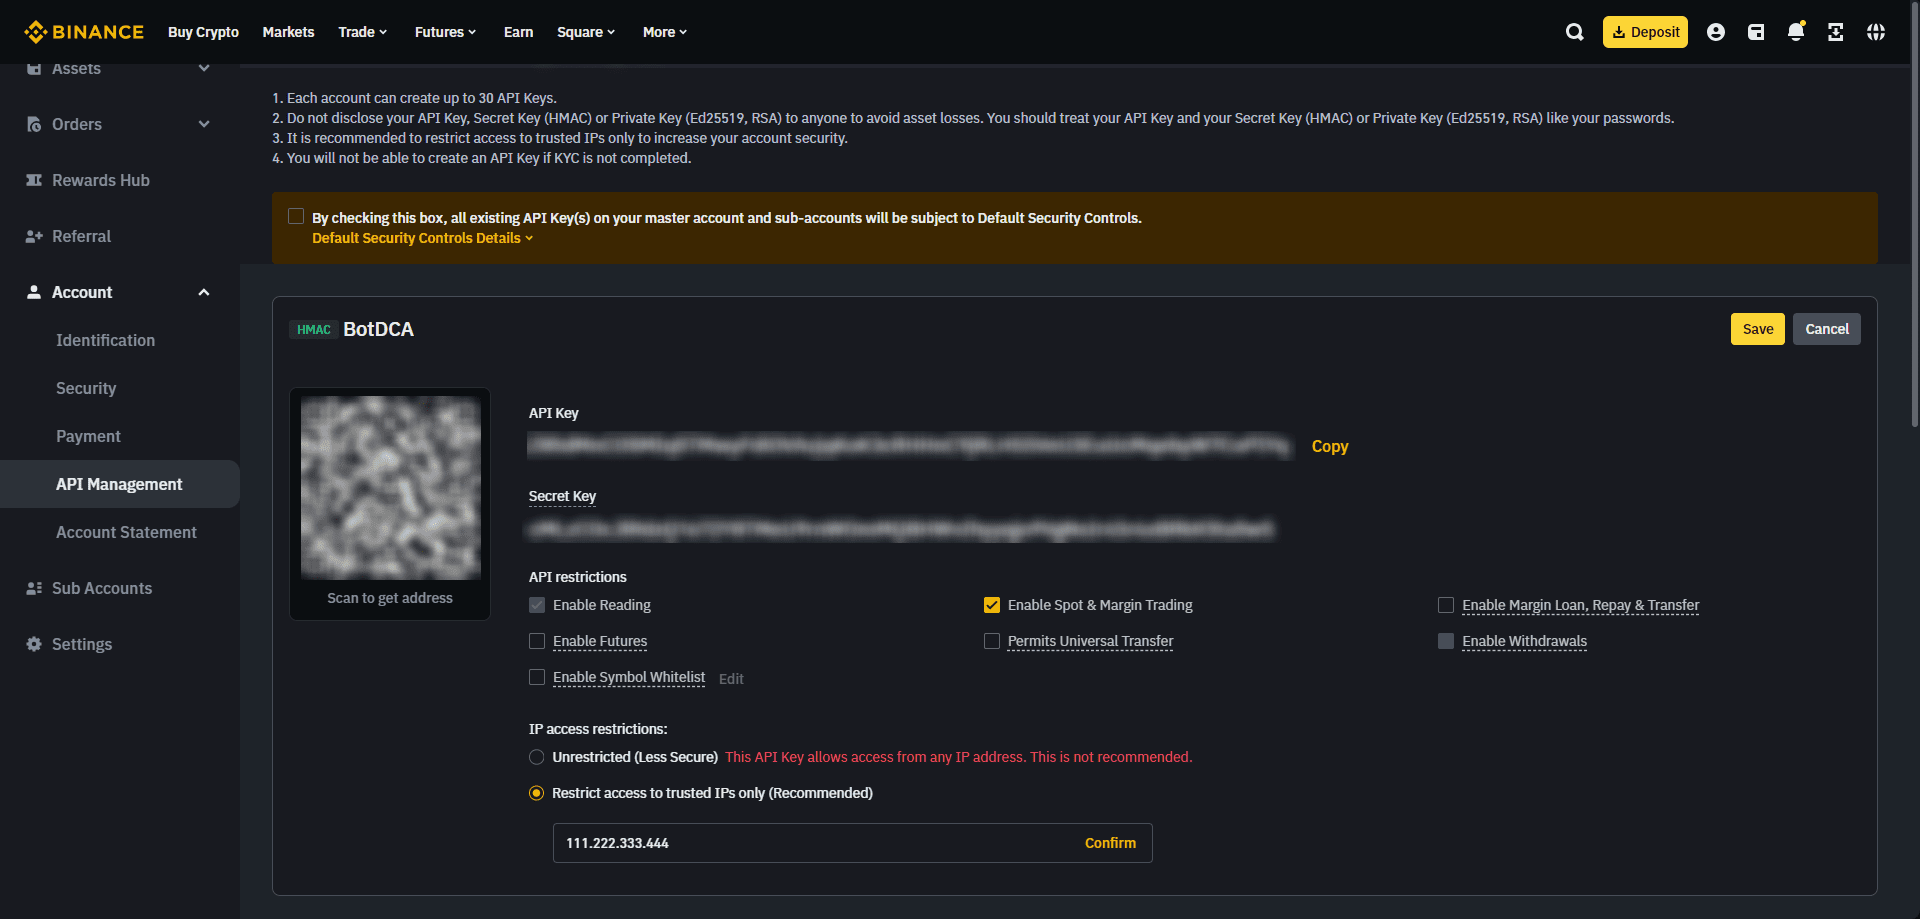The width and height of the screenshot is (1920, 919).
Task: Copy the API Key
Action: (x=1329, y=446)
